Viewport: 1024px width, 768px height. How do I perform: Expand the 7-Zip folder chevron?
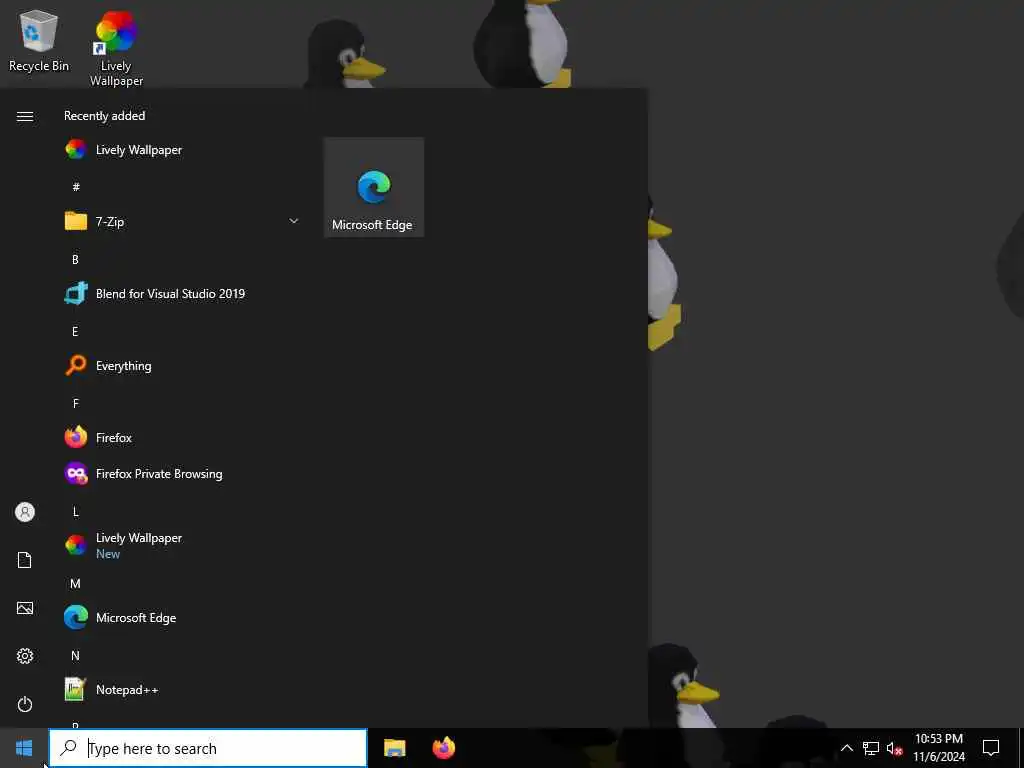[x=294, y=221]
